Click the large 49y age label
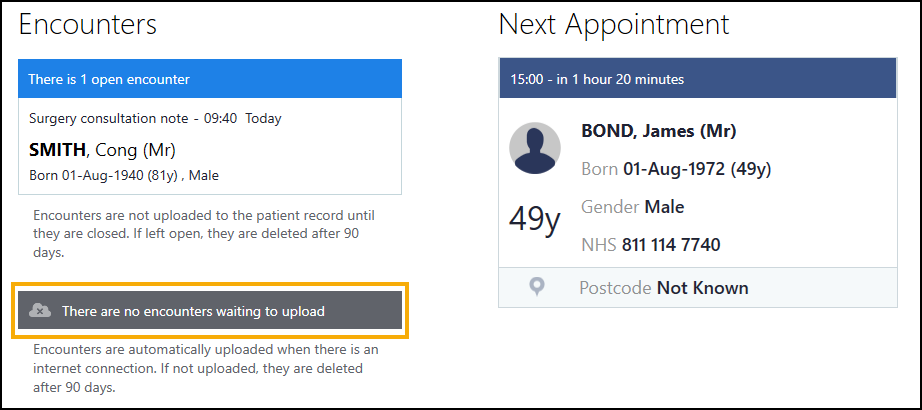 click(x=535, y=218)
